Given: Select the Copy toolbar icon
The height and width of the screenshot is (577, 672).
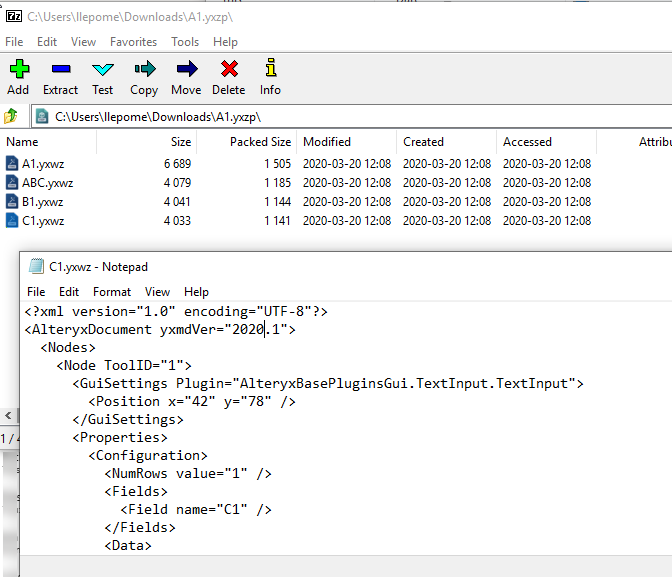Looking at the screenshot, I should click(145, 69).
